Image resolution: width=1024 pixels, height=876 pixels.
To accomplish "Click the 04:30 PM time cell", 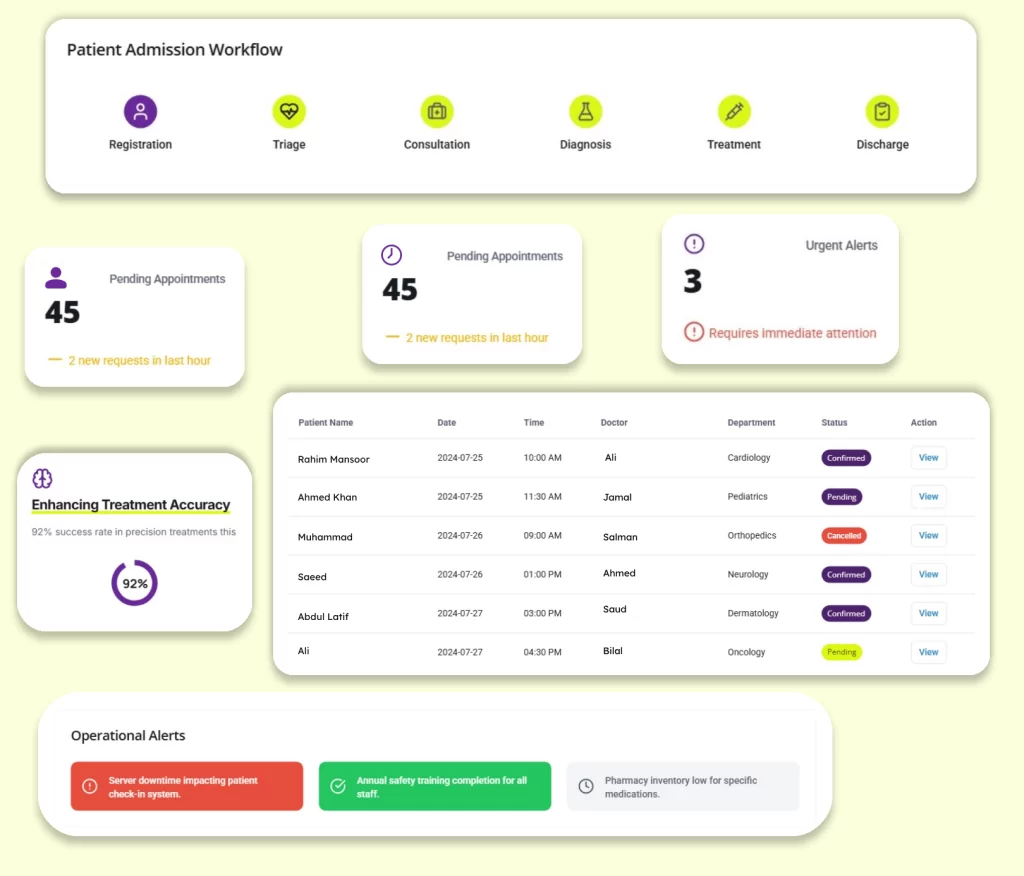I will click(x=542, y=652).
